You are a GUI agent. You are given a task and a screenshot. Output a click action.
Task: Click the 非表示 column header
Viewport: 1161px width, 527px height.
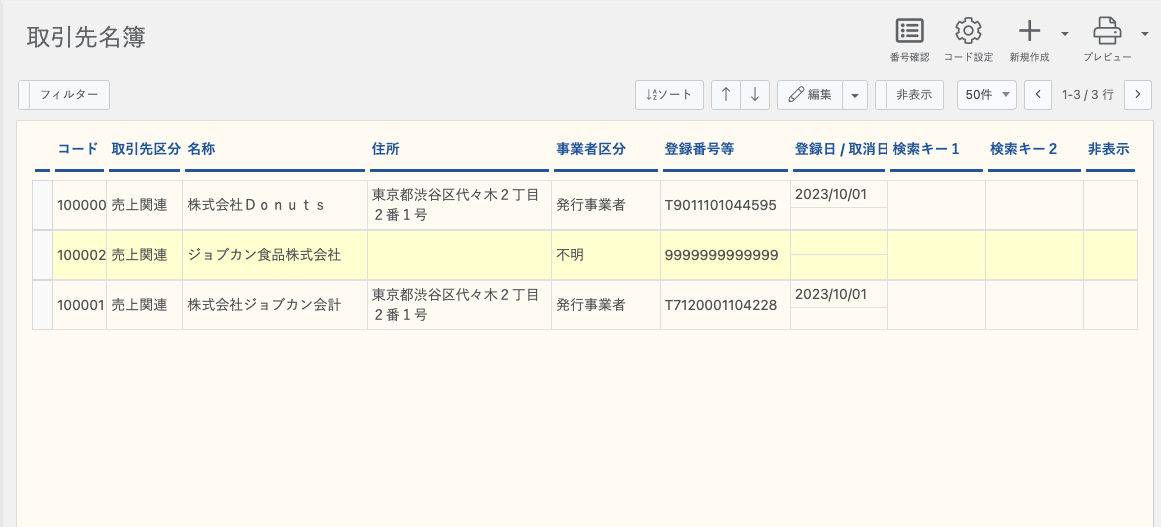coord(1108,149)
